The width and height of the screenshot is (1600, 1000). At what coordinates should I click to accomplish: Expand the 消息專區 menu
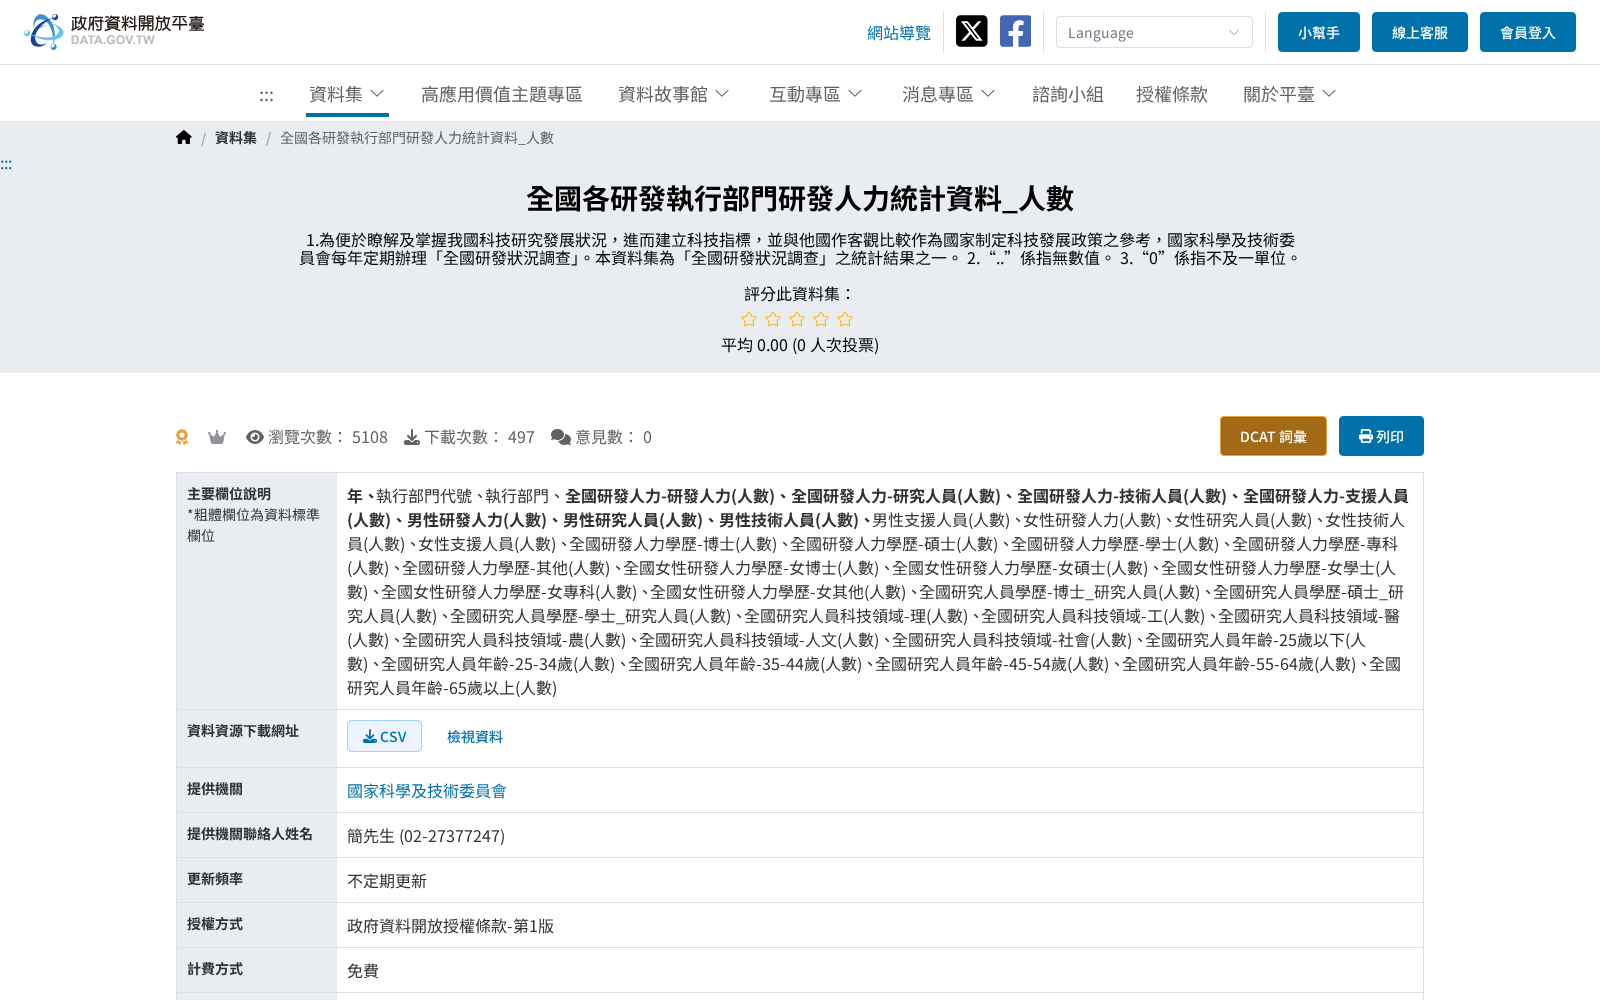point(948,94)
